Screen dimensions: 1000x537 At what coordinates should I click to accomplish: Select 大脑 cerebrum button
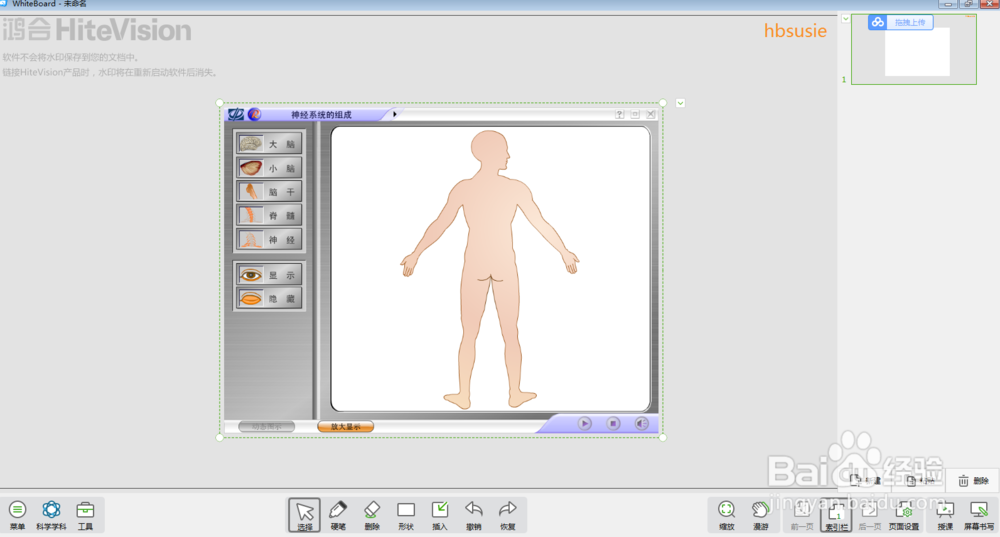pyautogui.click(x=269, y=143)
